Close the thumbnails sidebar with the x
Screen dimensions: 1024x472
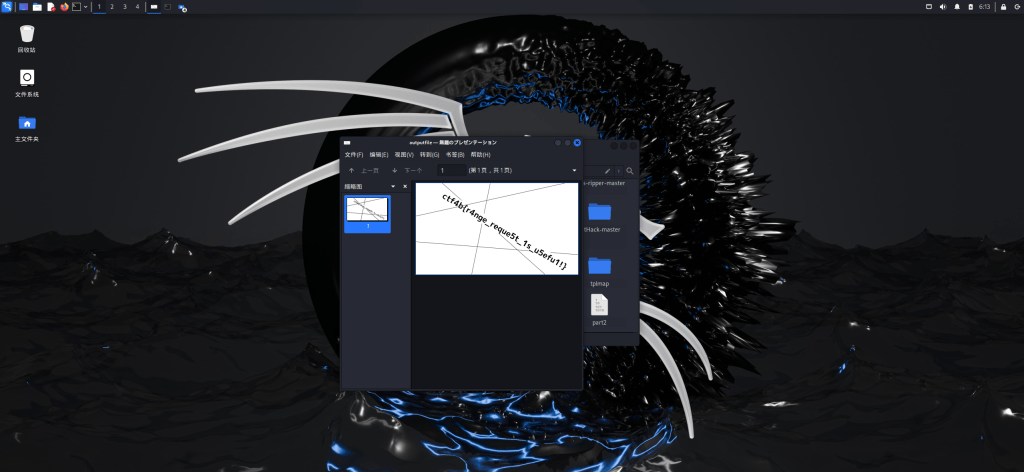point(405,187)
